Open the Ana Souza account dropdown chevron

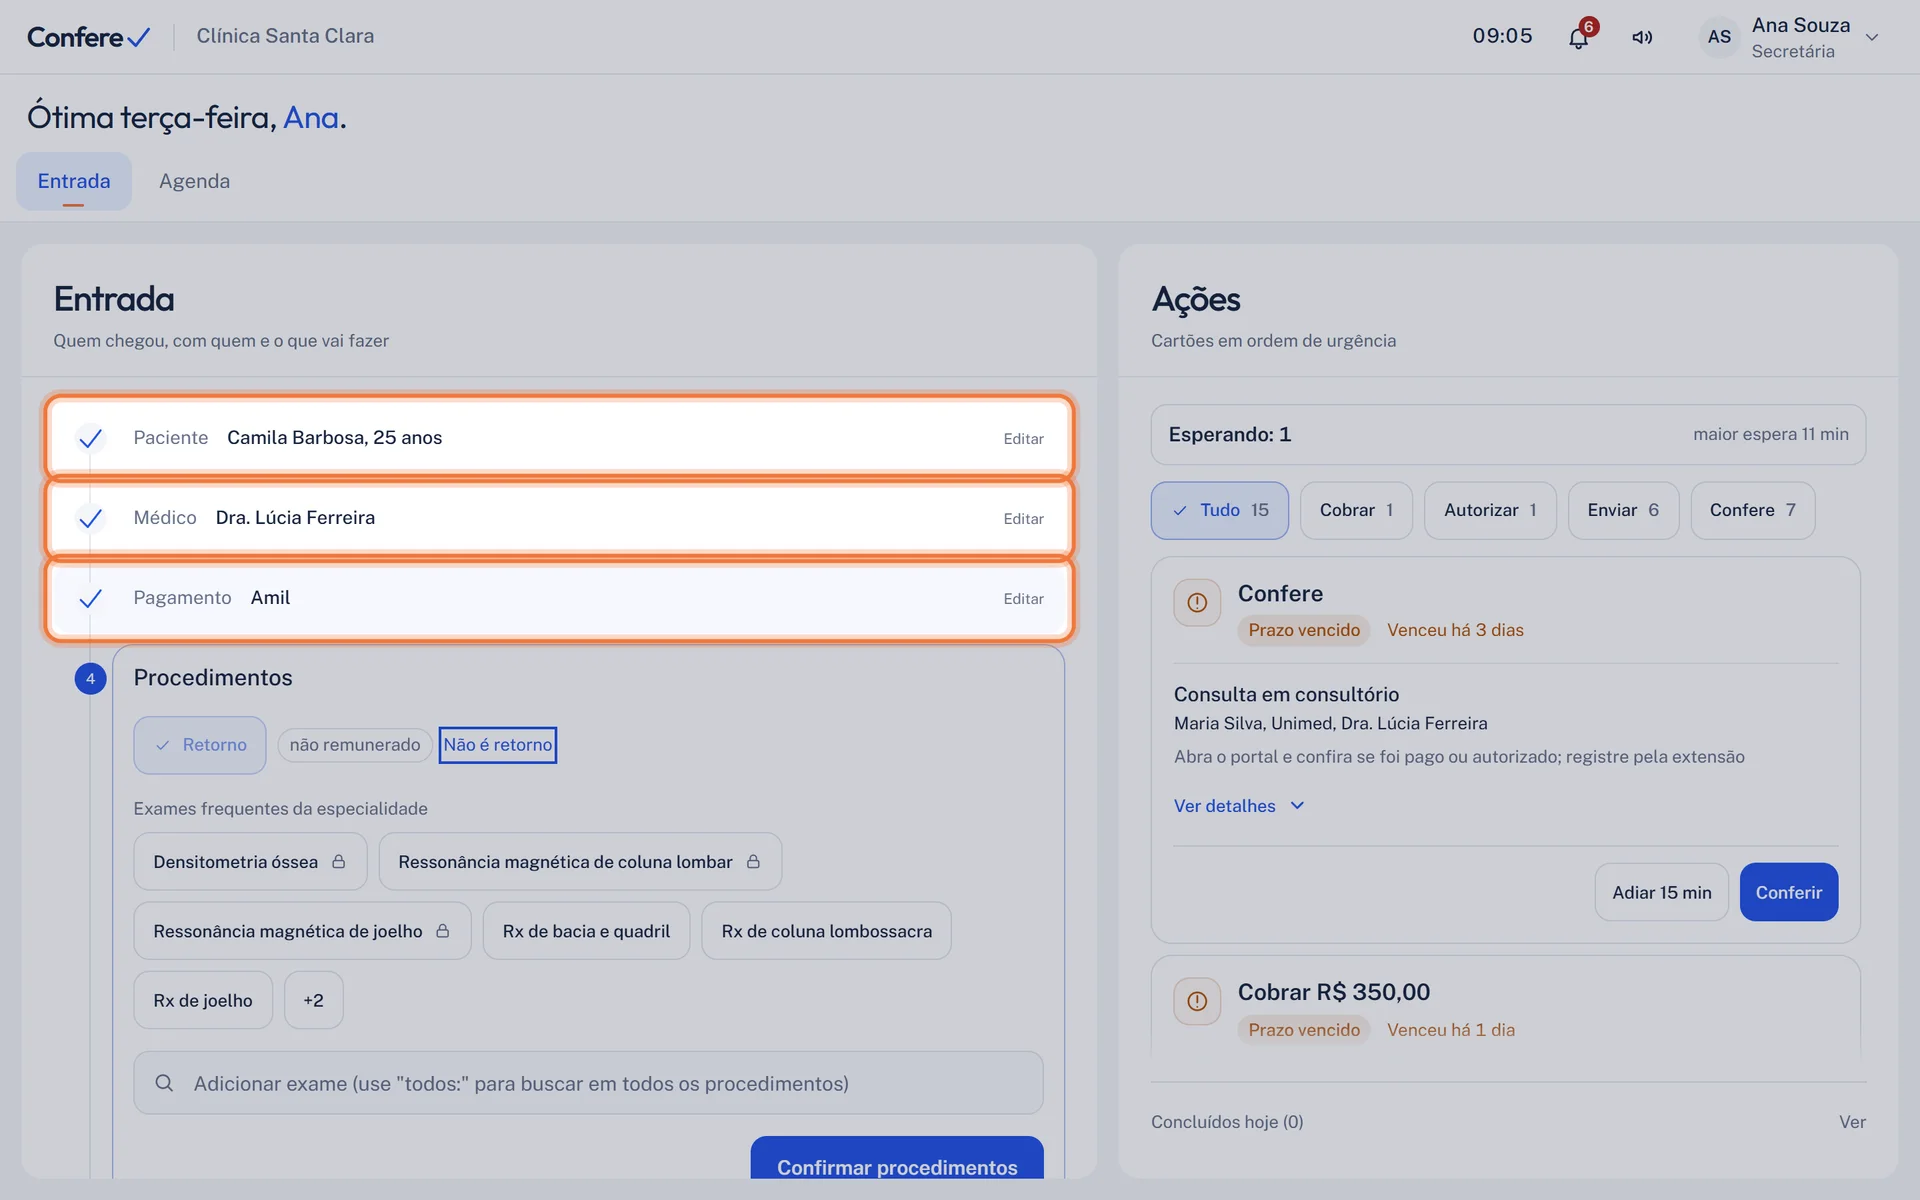(x=1872, y=38)
